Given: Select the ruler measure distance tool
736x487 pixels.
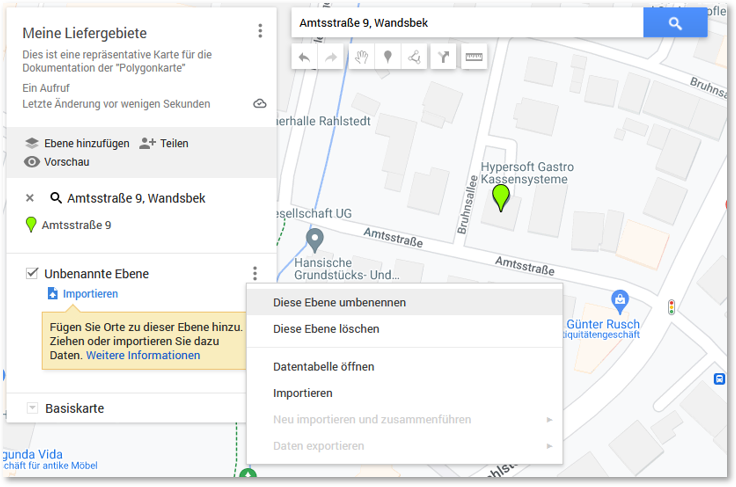Looking at the screenshot, I should 474,58.
